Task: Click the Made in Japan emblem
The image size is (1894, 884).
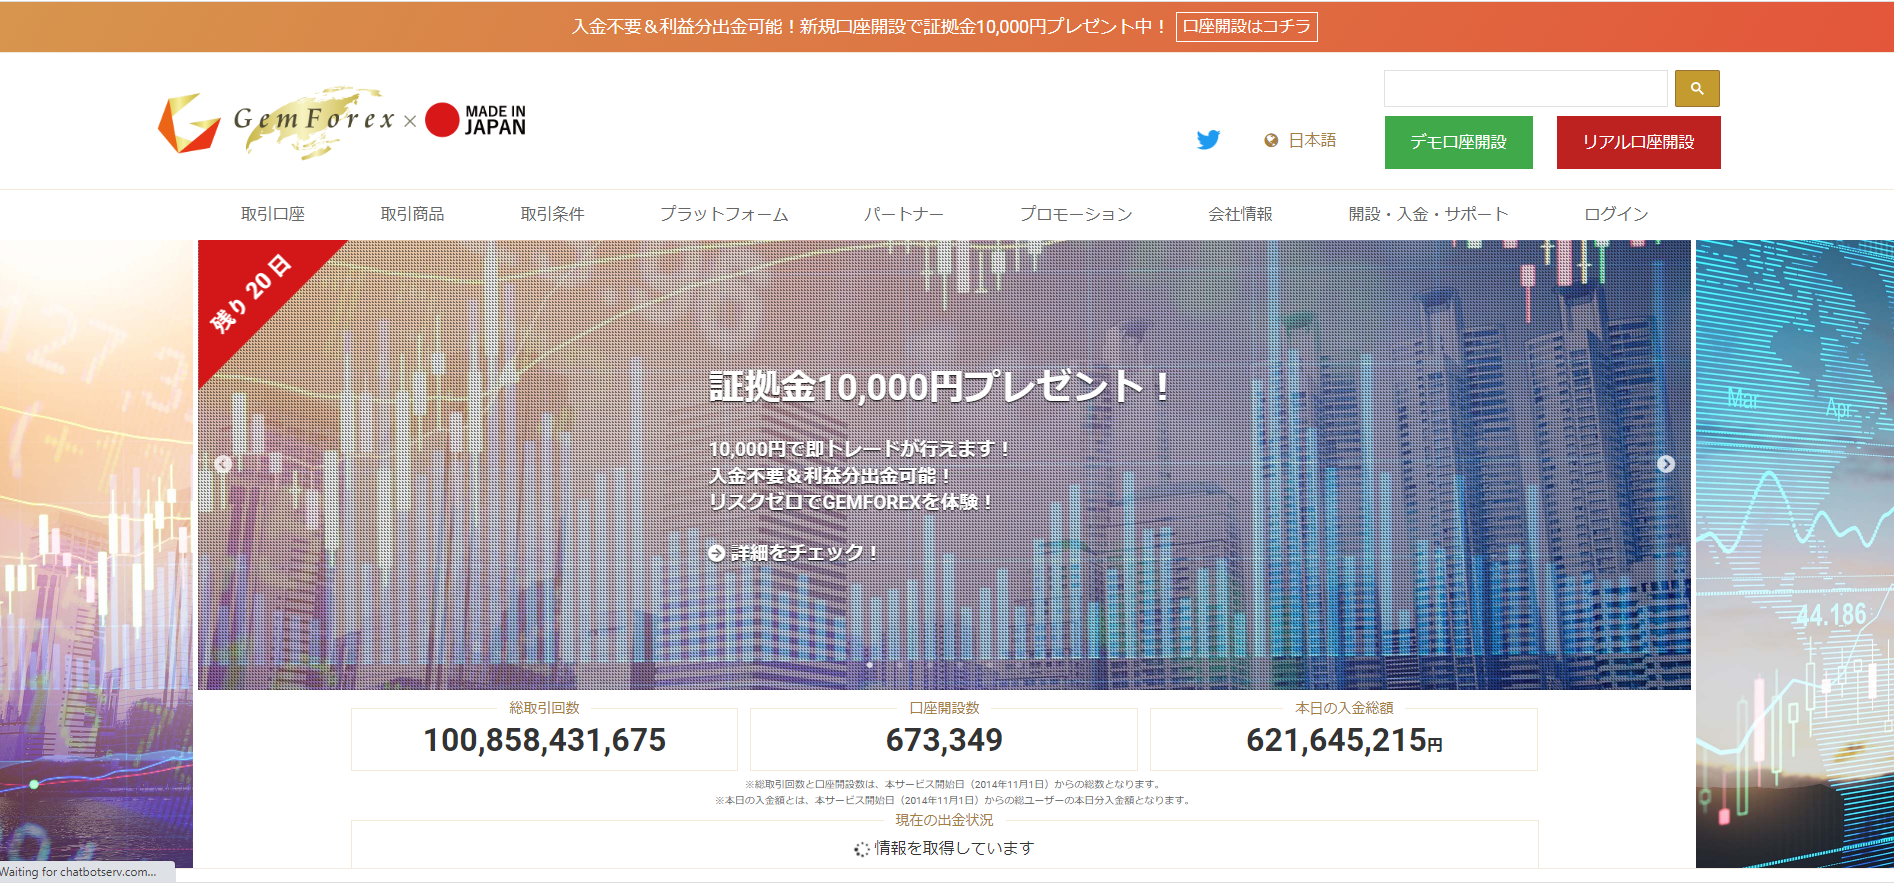Action: (x=476, y=120)
